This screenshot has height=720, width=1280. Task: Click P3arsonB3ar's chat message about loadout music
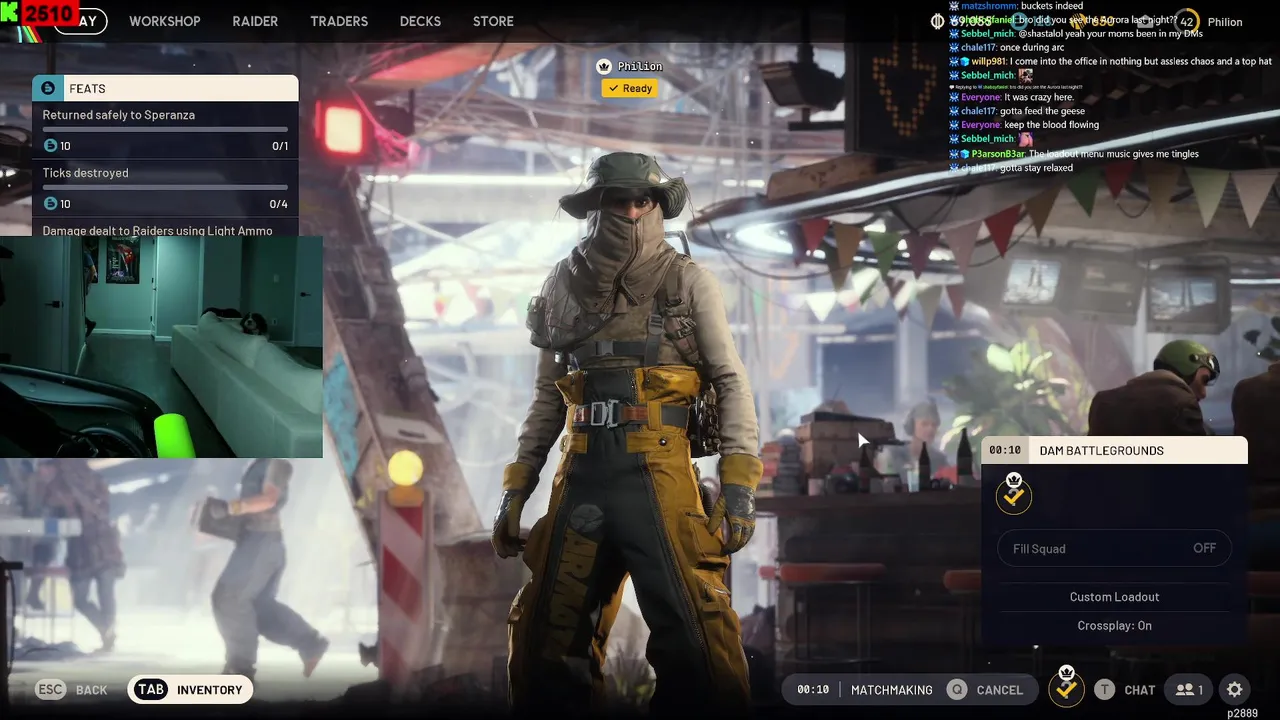[x=1074, y=154]
